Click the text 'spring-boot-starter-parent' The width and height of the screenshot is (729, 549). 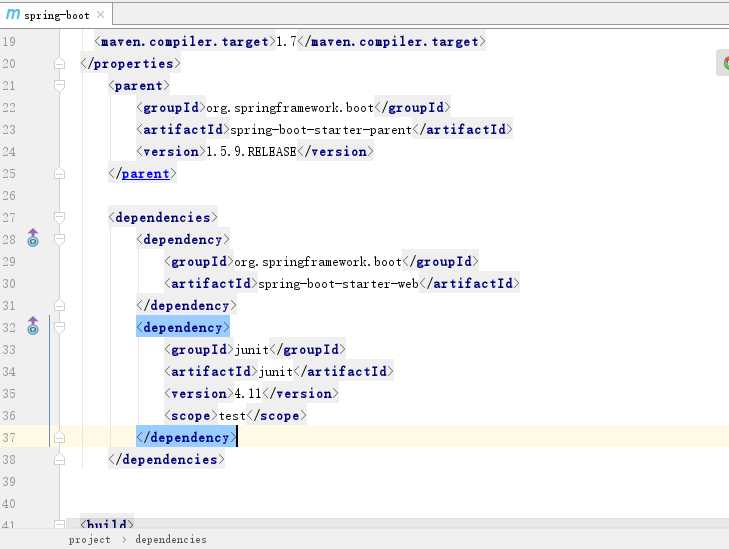pos(321,130)
